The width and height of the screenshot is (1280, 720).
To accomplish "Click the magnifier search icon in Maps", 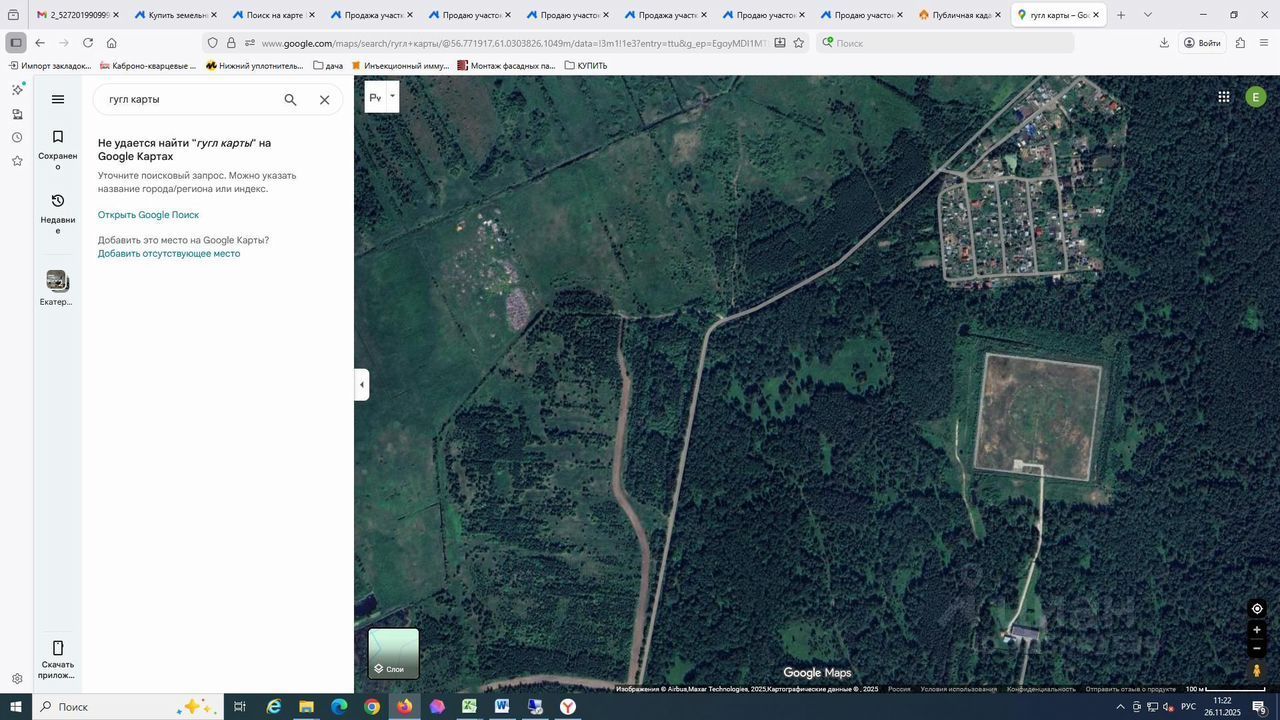I will click(x=290, y=100).
